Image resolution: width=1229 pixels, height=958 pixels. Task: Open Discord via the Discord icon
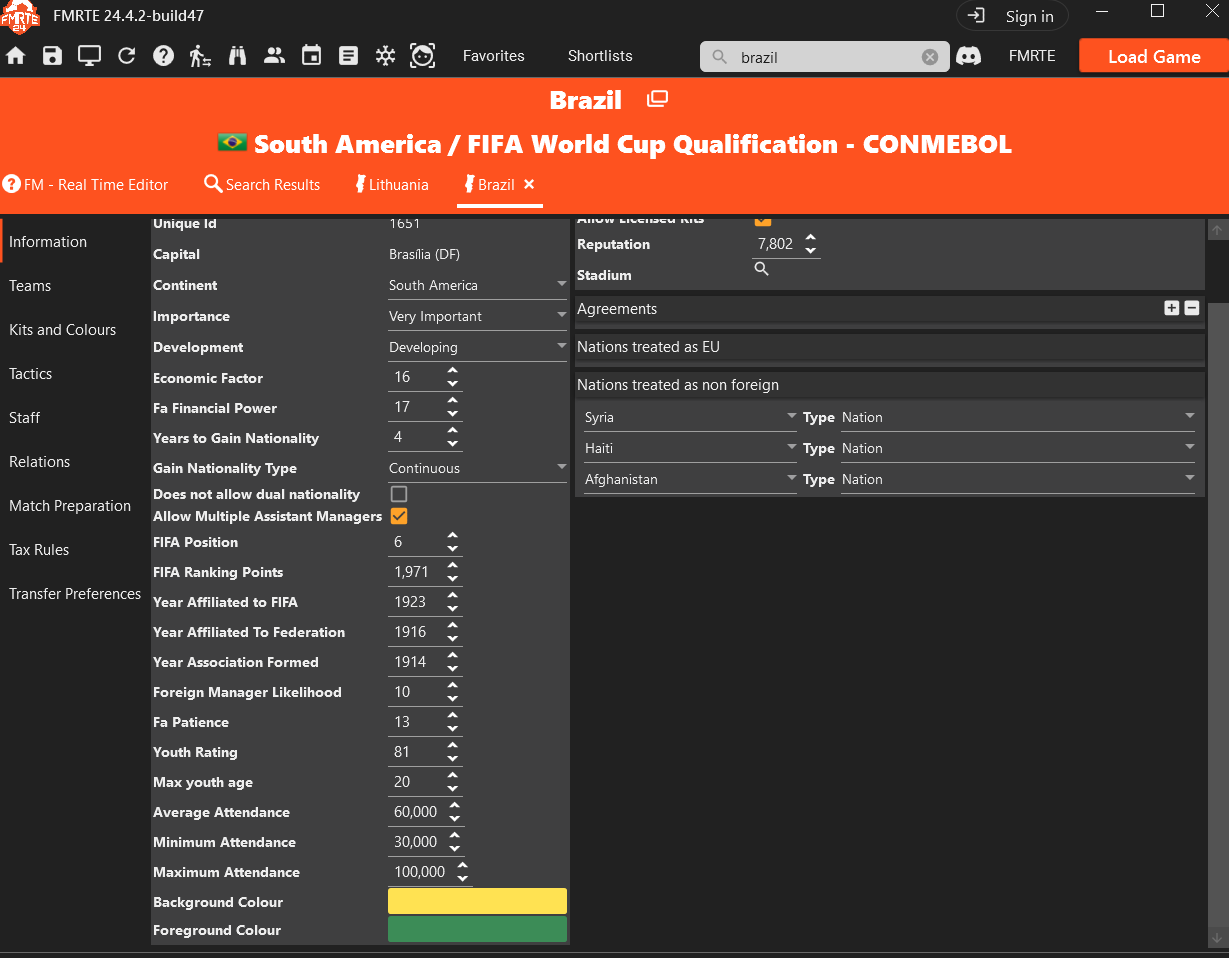pos(968,56)
